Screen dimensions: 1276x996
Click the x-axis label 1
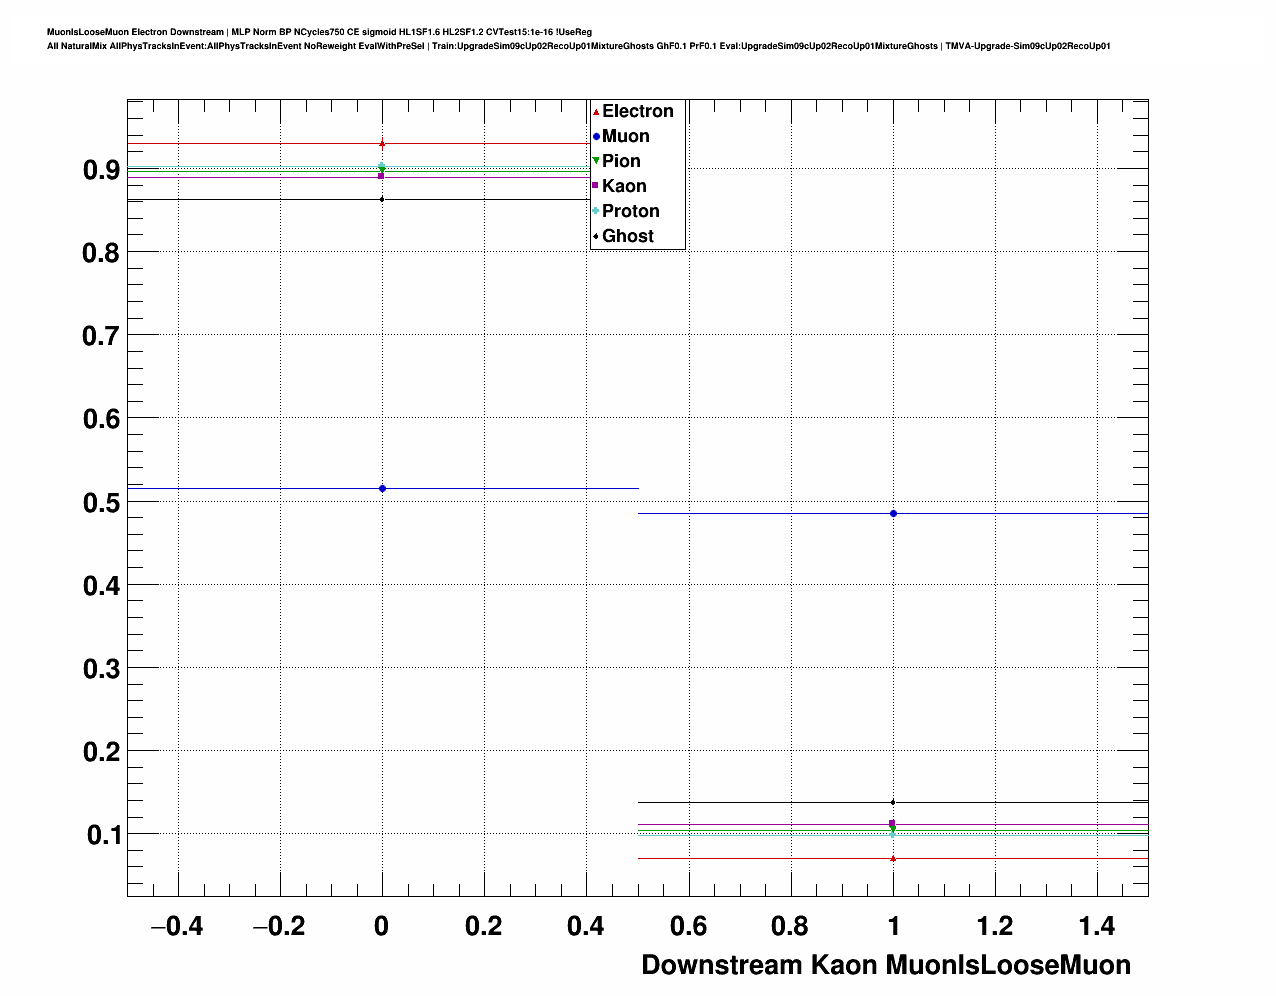(x=893, y=927)
